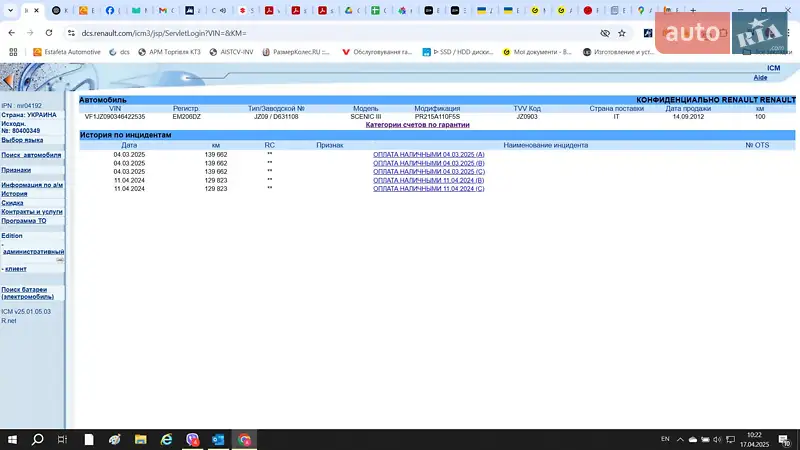Open Контракты и услуги in the sidebar
800x450 pixels.
coord(32,212)
